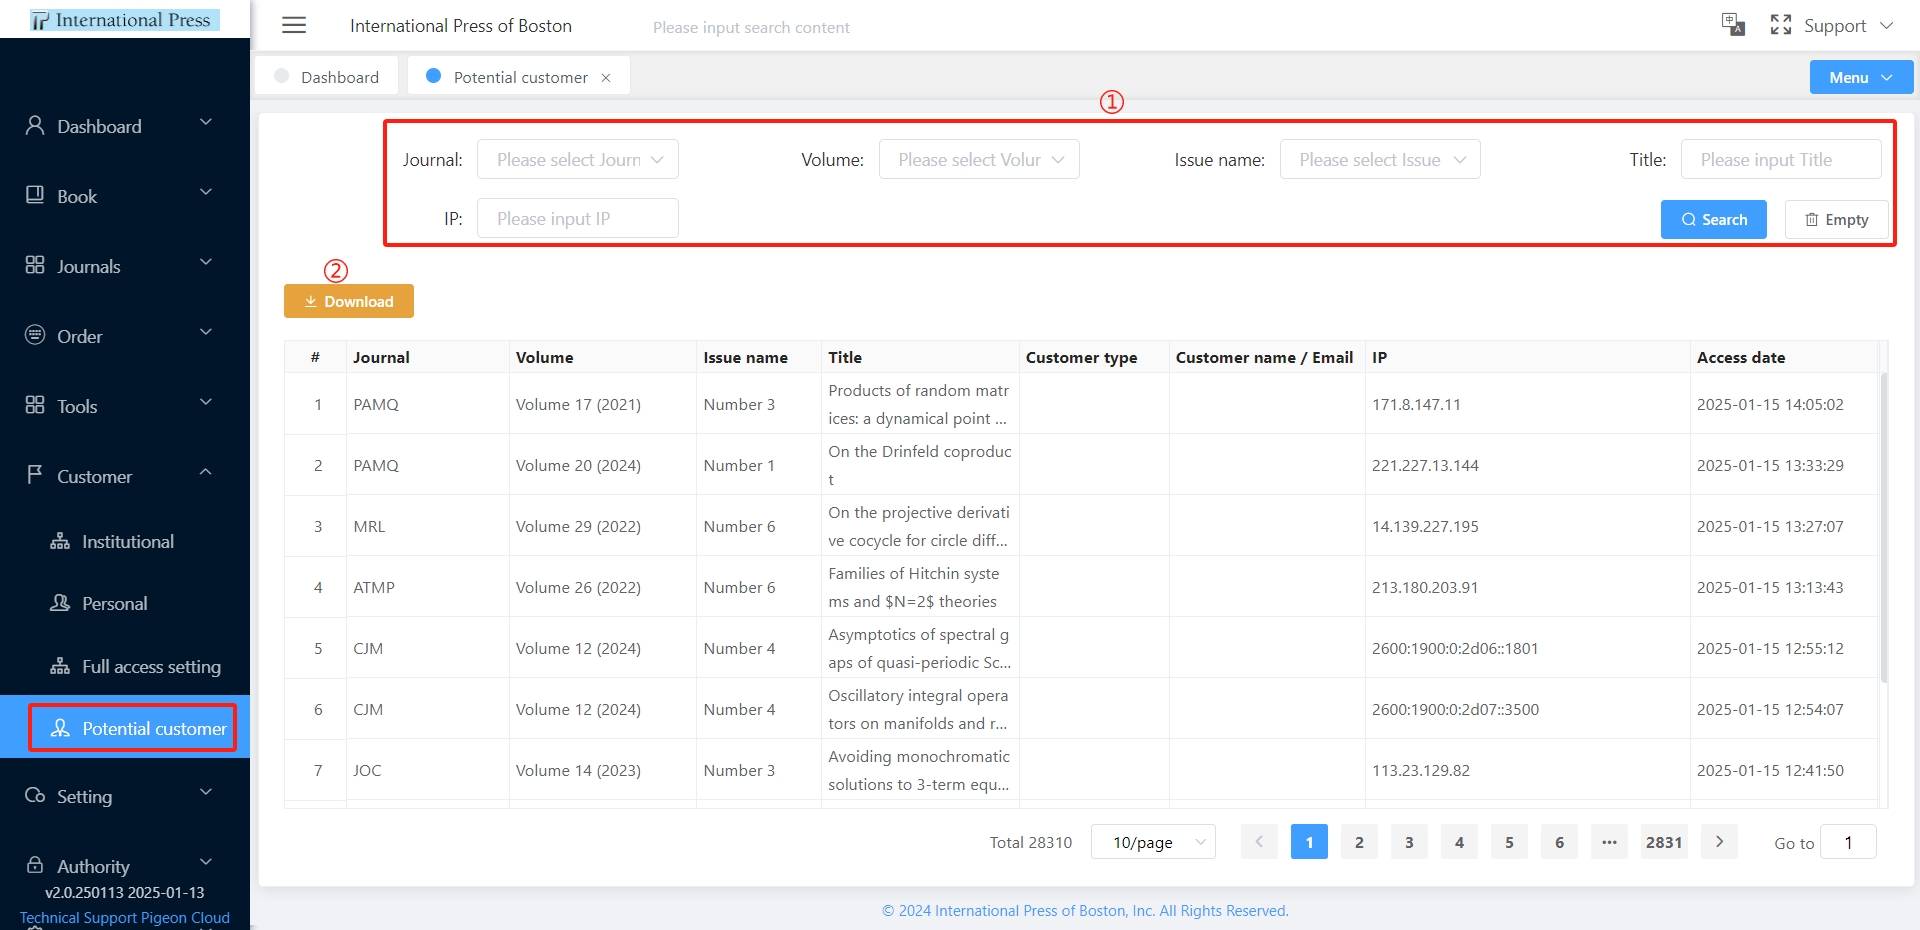Click the Customer flag icon in sidebar
The width and height of the screenshot is (1920, 930).
pyautogui.click(x=35, y=475)
